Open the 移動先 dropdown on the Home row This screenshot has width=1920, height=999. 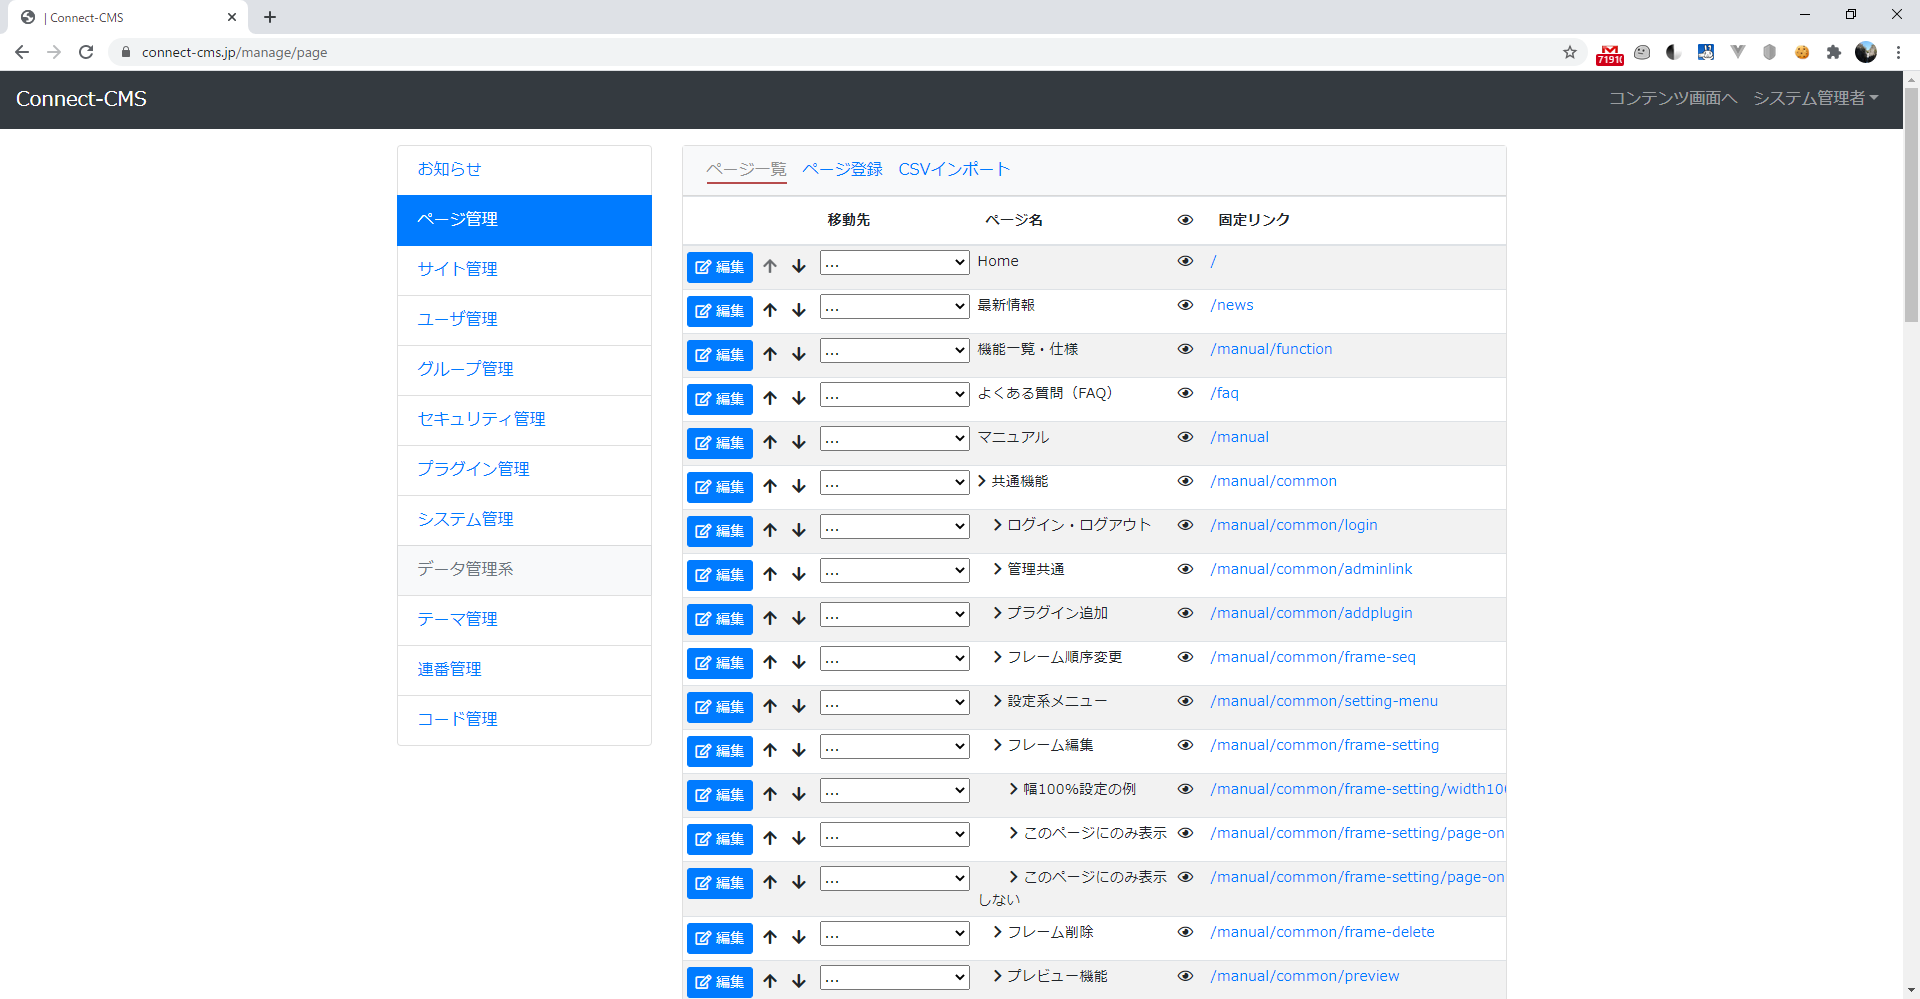(x=894, y=262)
